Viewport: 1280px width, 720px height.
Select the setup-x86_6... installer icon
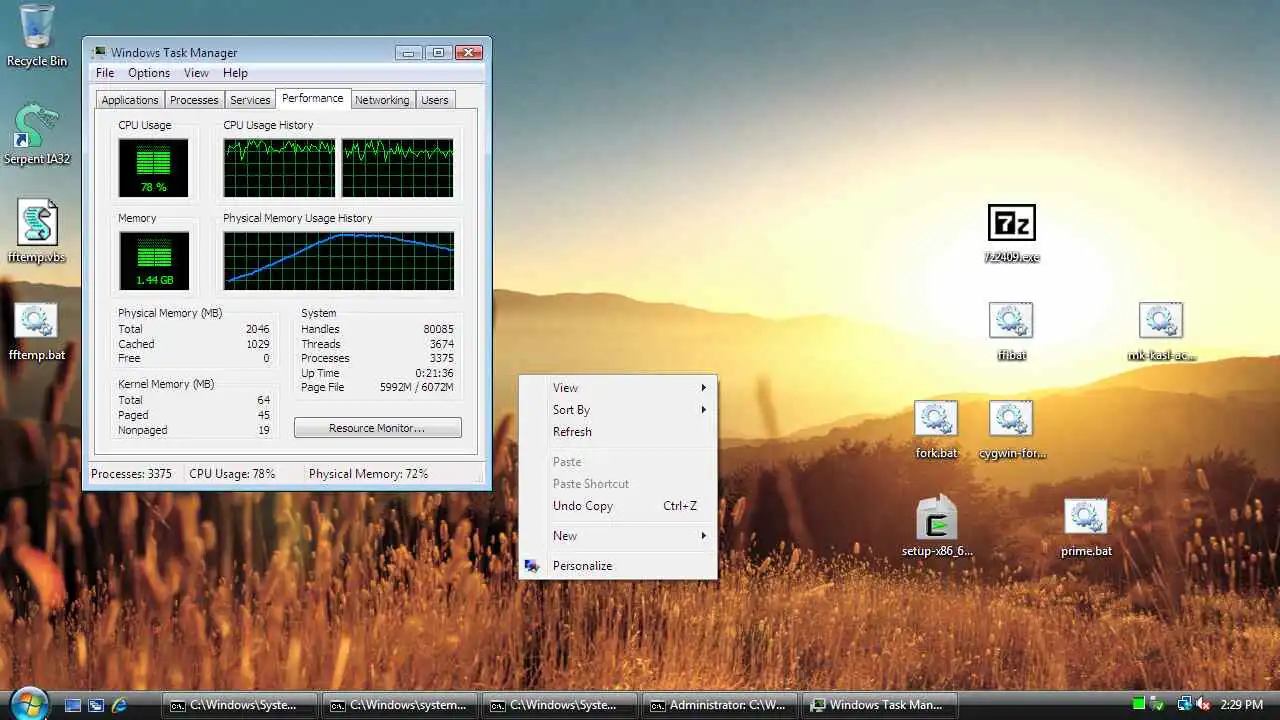tap(937, 527)
